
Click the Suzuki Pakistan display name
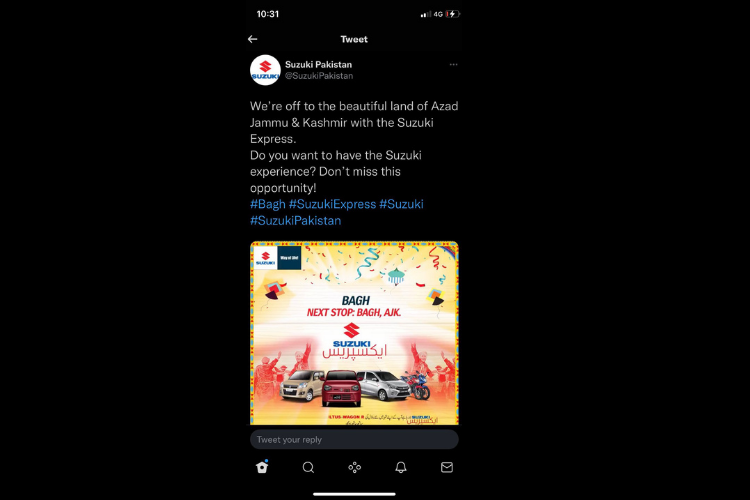click(319, 65)
